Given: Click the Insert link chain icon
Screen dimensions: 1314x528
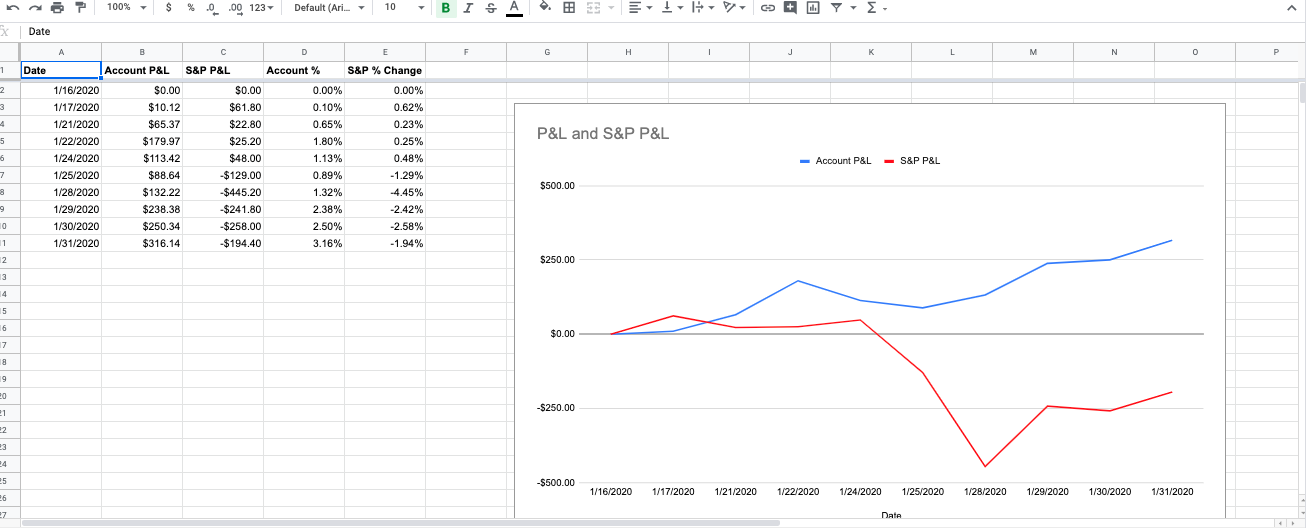Looking at the screenshot, I should pyautogui.click(x=768, y=8).
